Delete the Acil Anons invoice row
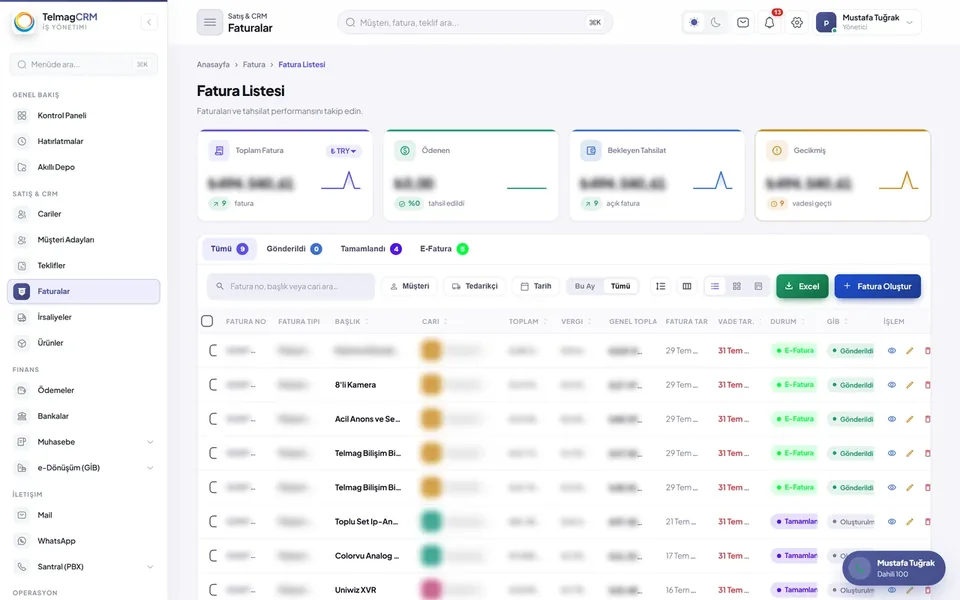This screenshot has height=600, width=960. coord(927,419)
